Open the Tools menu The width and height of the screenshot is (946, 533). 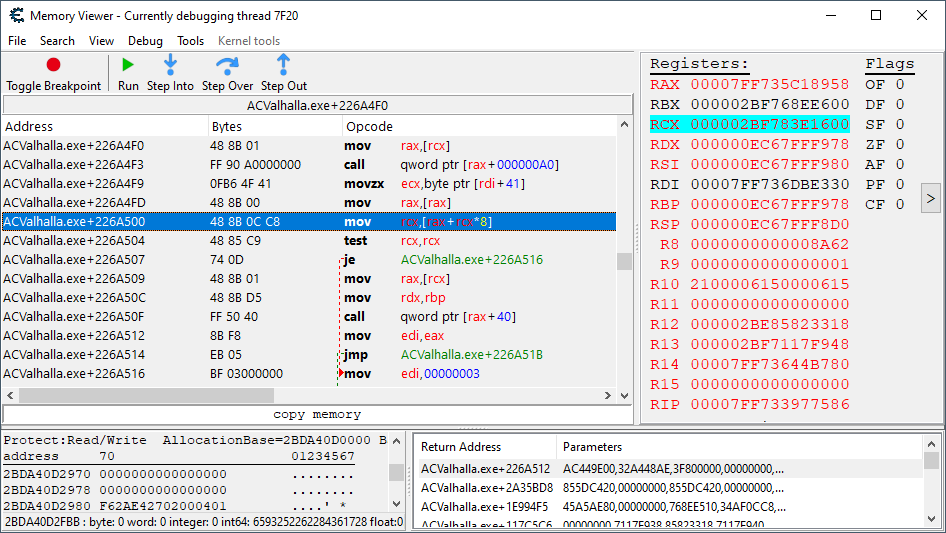click(x=190, y=41)
